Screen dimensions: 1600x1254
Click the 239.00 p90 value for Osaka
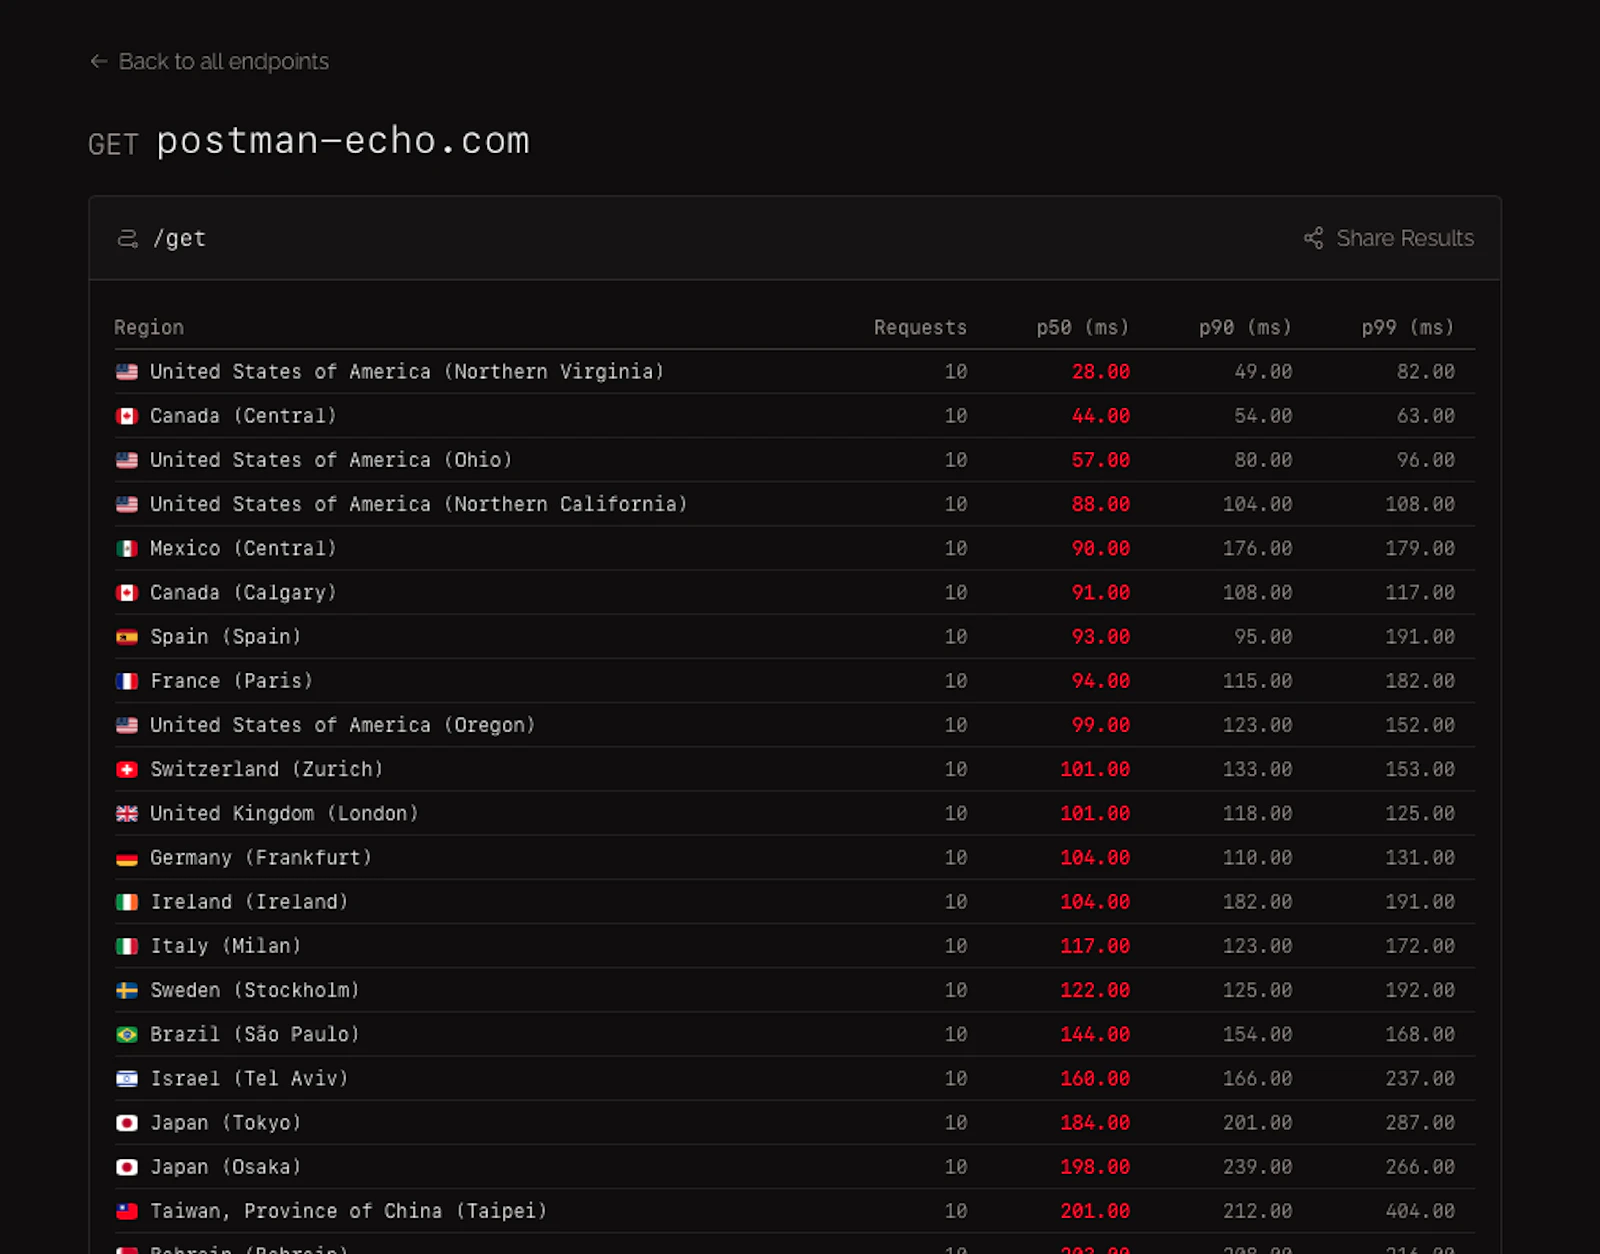pyautogui.click(x=1257, y=1167)
